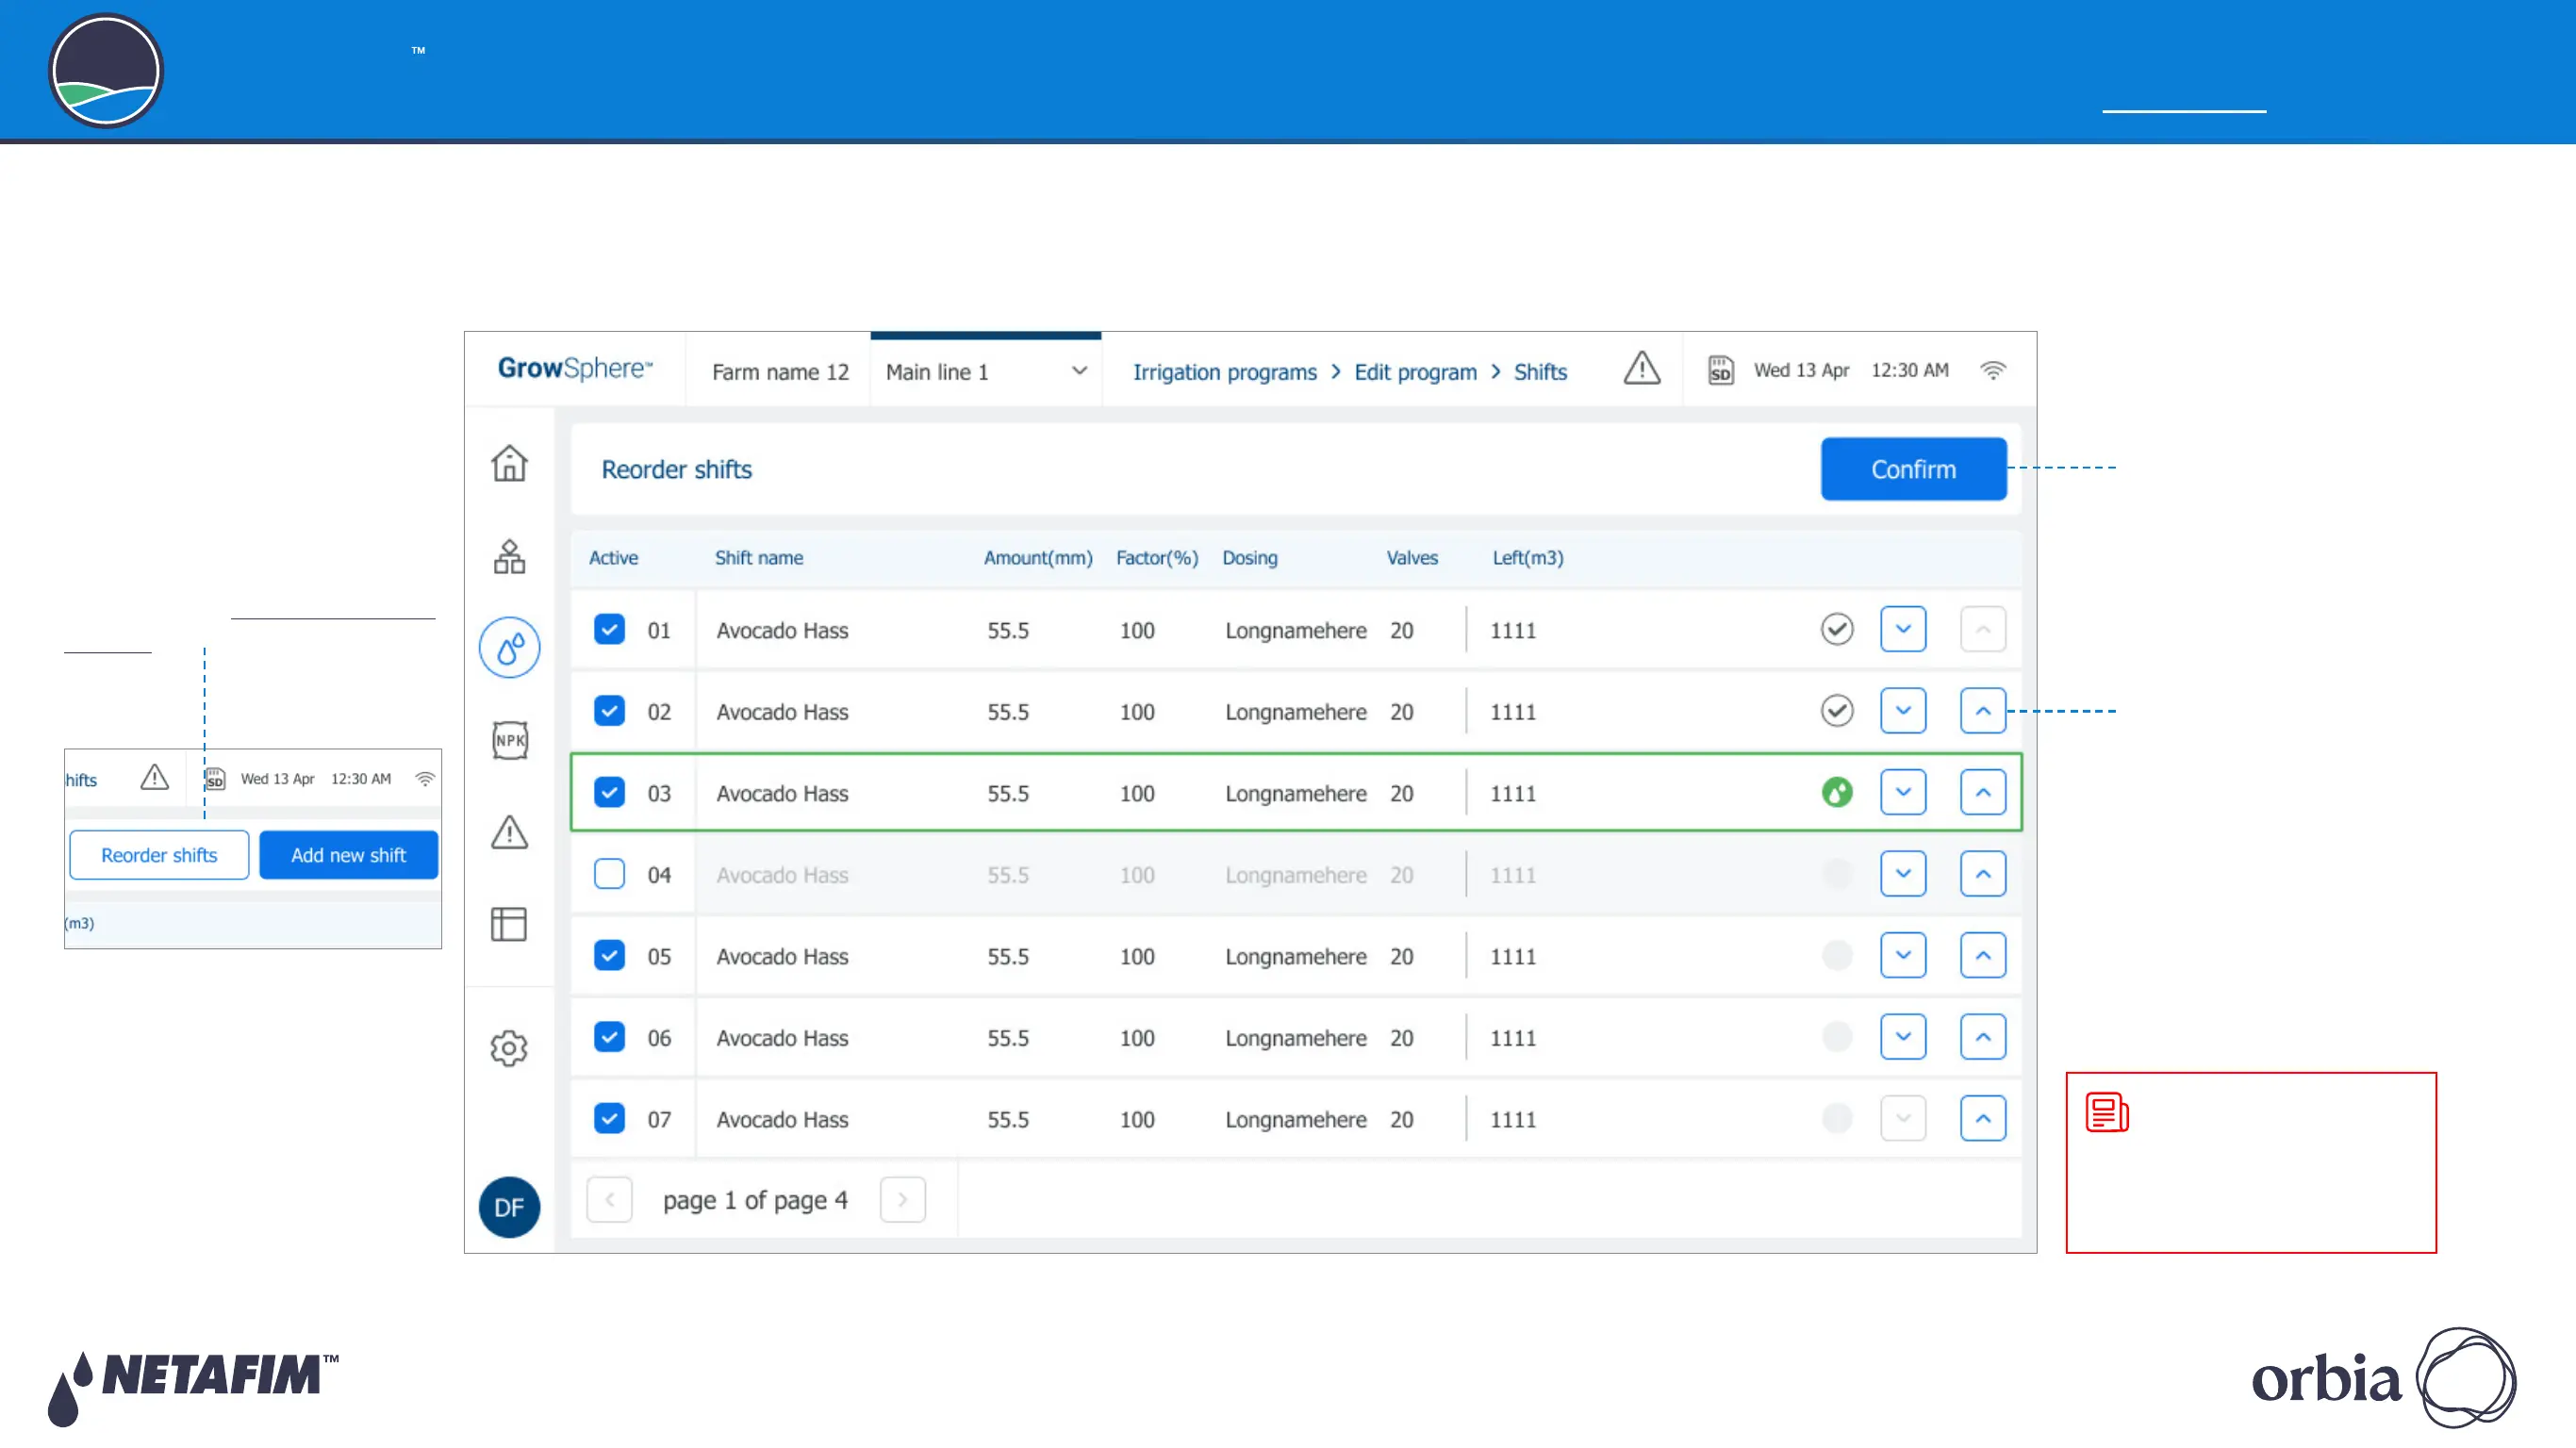Click the 'page 1 of page 4' text
The image size is (2576, 1448).
click(755, 1200)
